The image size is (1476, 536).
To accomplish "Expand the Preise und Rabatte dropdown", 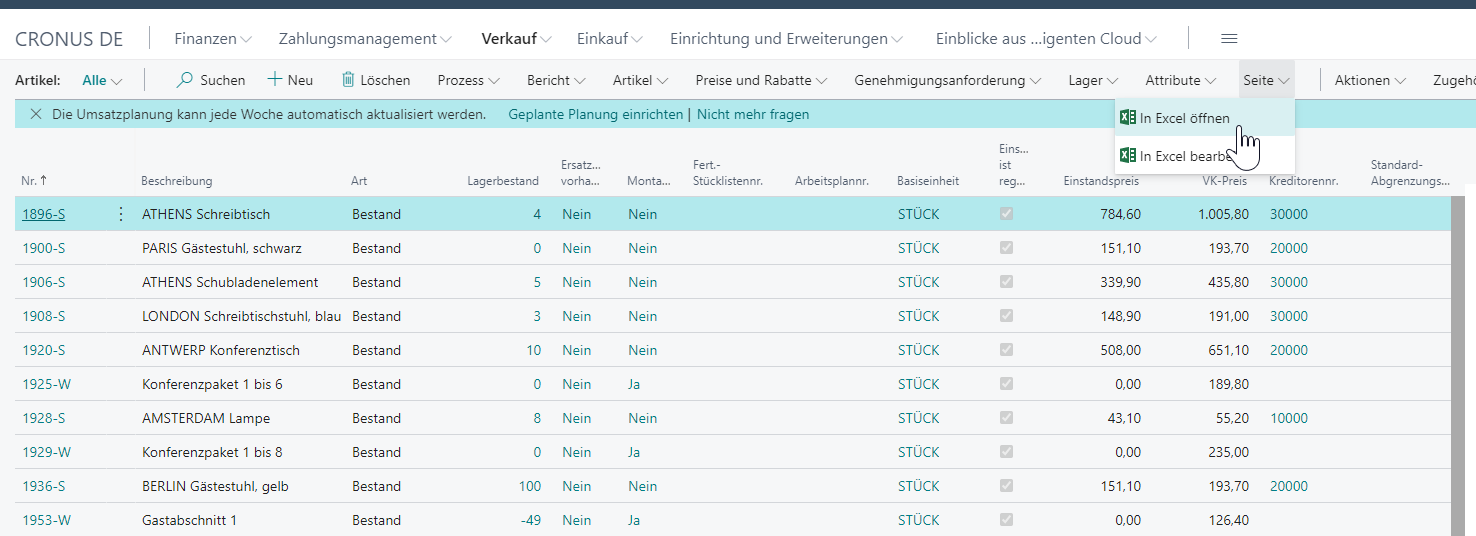I will tap(761, 80).
